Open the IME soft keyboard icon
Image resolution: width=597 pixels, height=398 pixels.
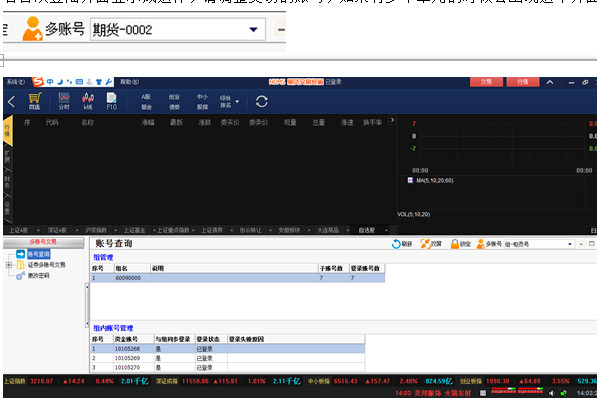[x=79, y=82]
